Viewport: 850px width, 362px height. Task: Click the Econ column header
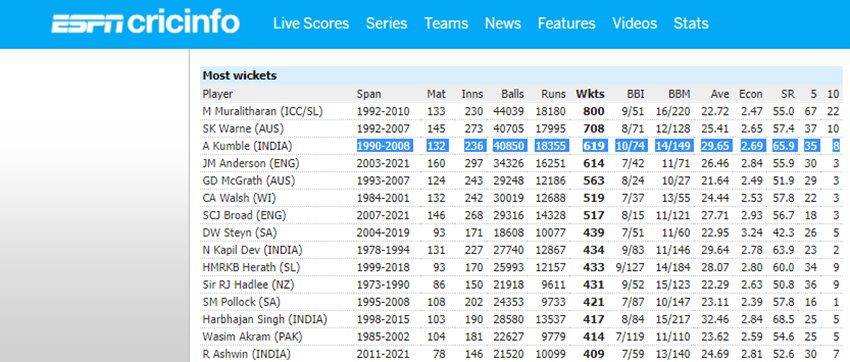pos(751,94)
